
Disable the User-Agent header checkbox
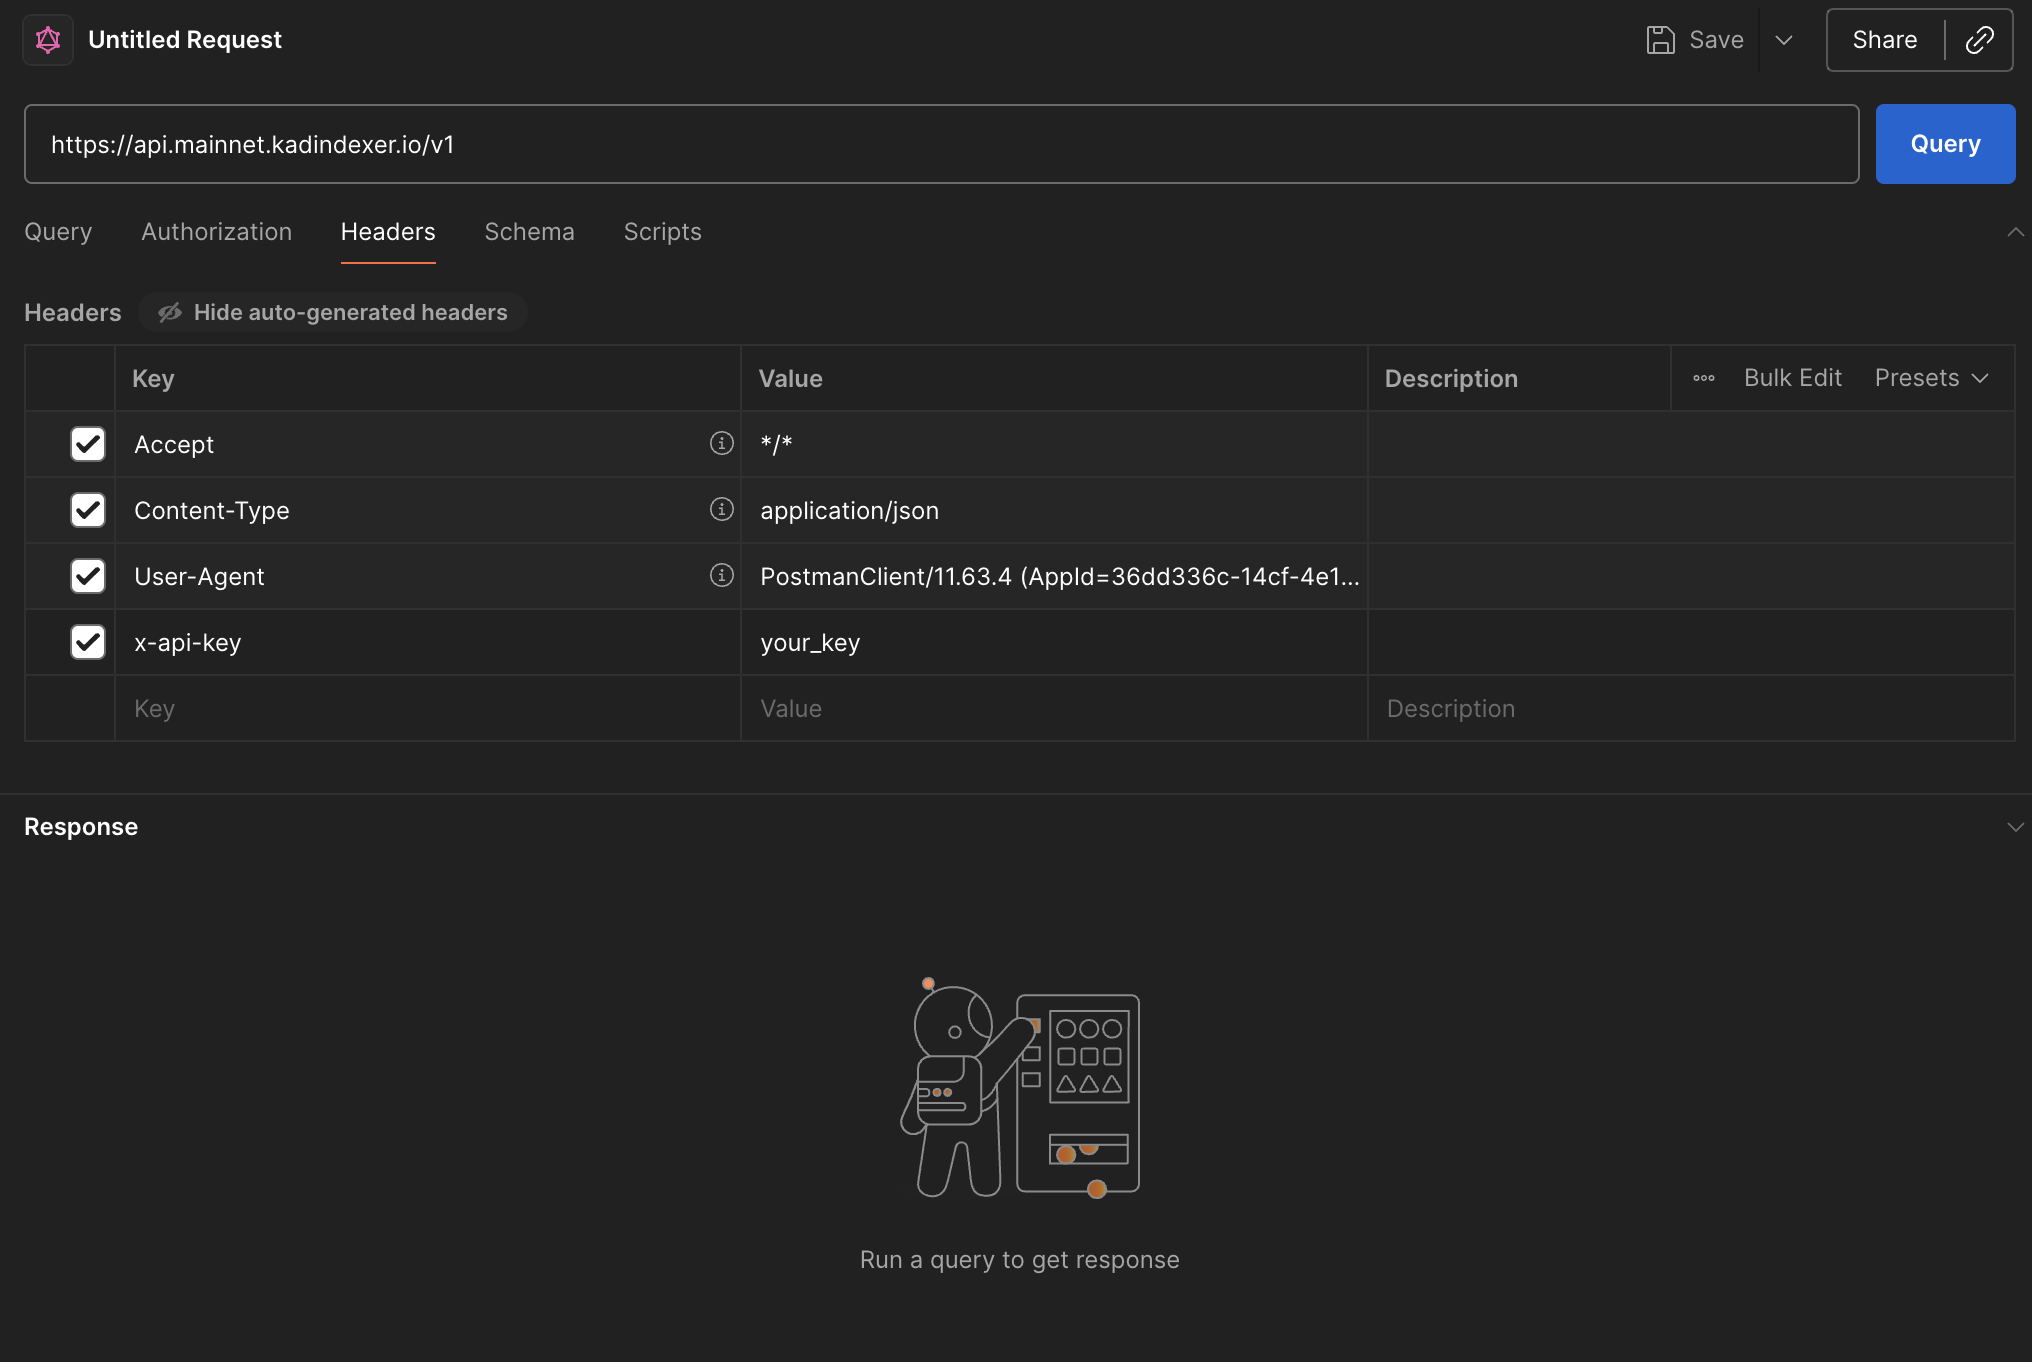[x=88, y=576]
